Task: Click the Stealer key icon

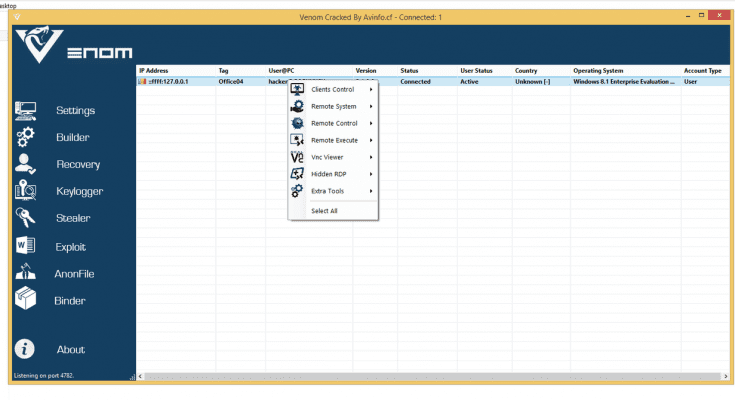Action: [x=26, y=218]
